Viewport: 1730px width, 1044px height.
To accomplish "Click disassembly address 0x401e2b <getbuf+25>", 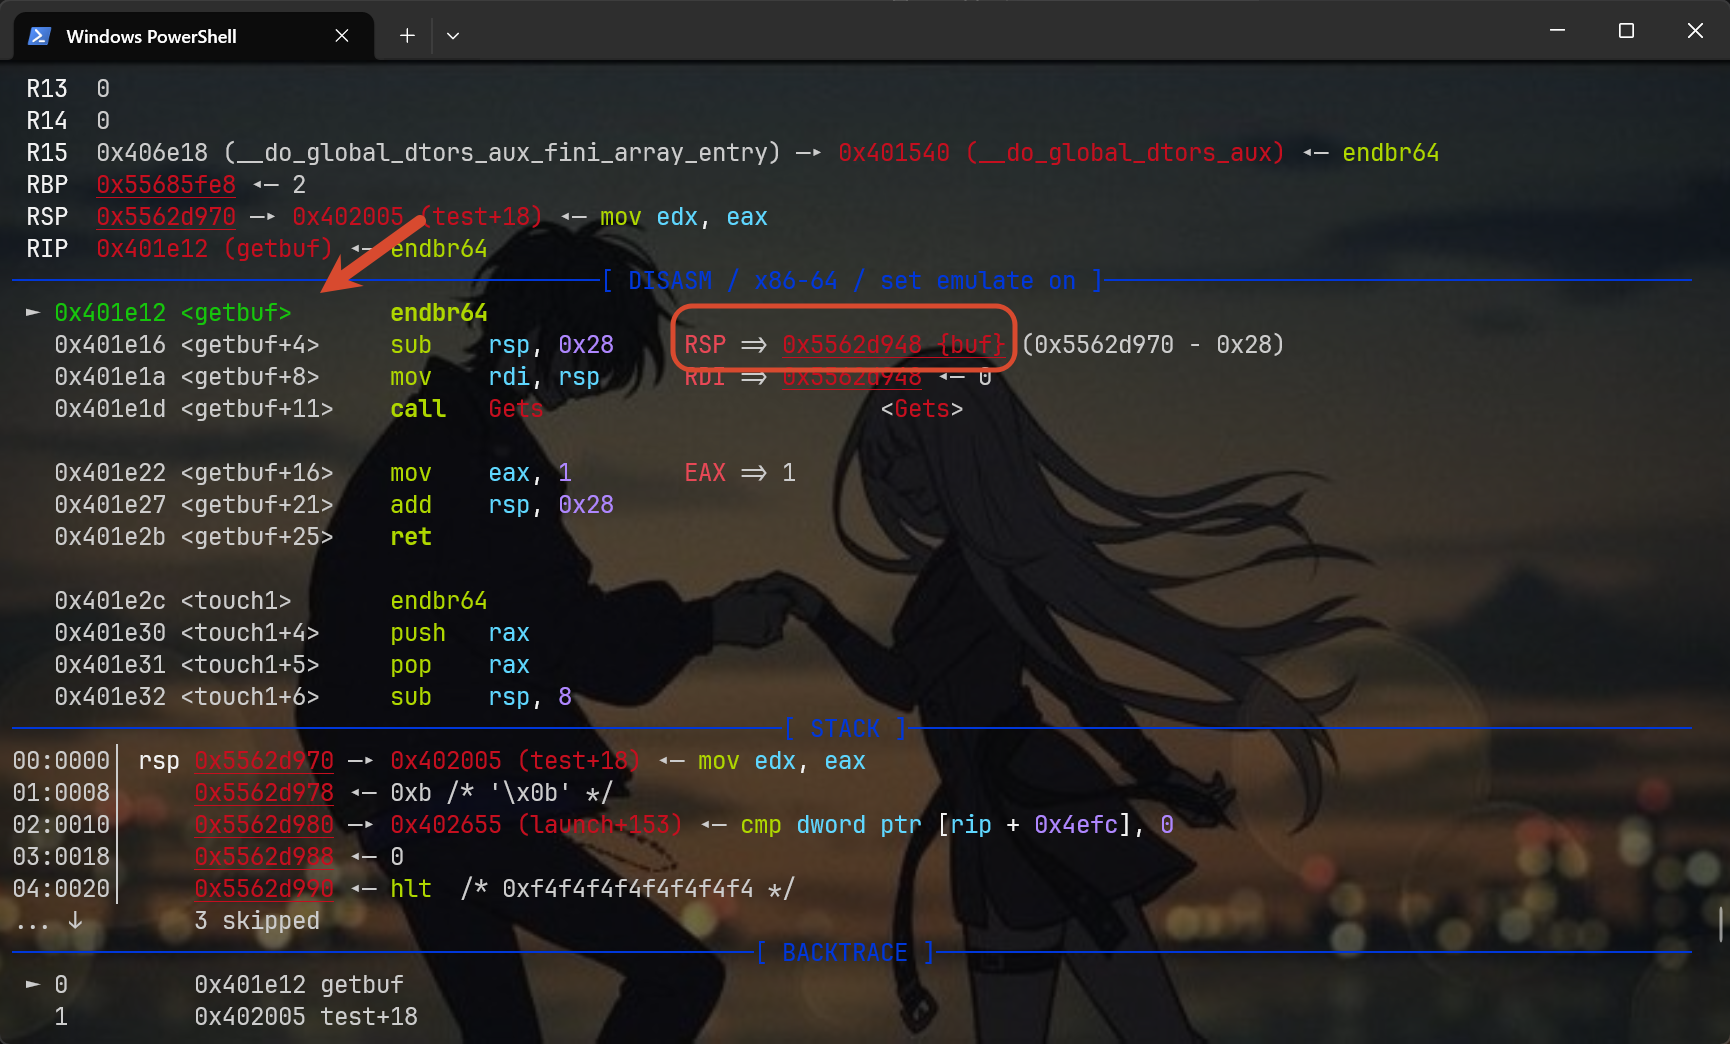I will click(194, 537).
